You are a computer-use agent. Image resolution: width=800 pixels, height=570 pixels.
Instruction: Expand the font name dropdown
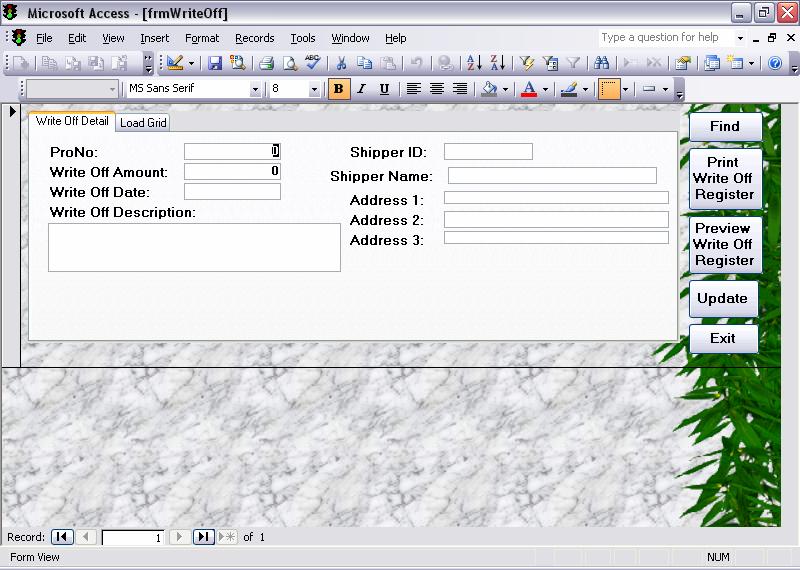255,89
